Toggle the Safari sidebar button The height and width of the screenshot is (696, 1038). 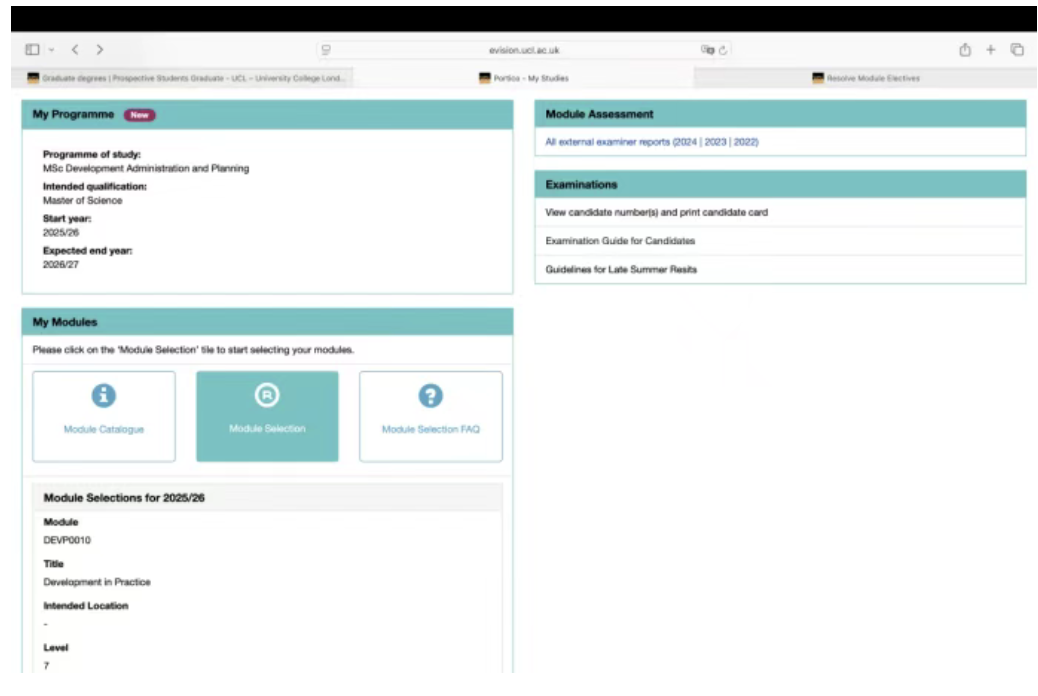[32, 49]
